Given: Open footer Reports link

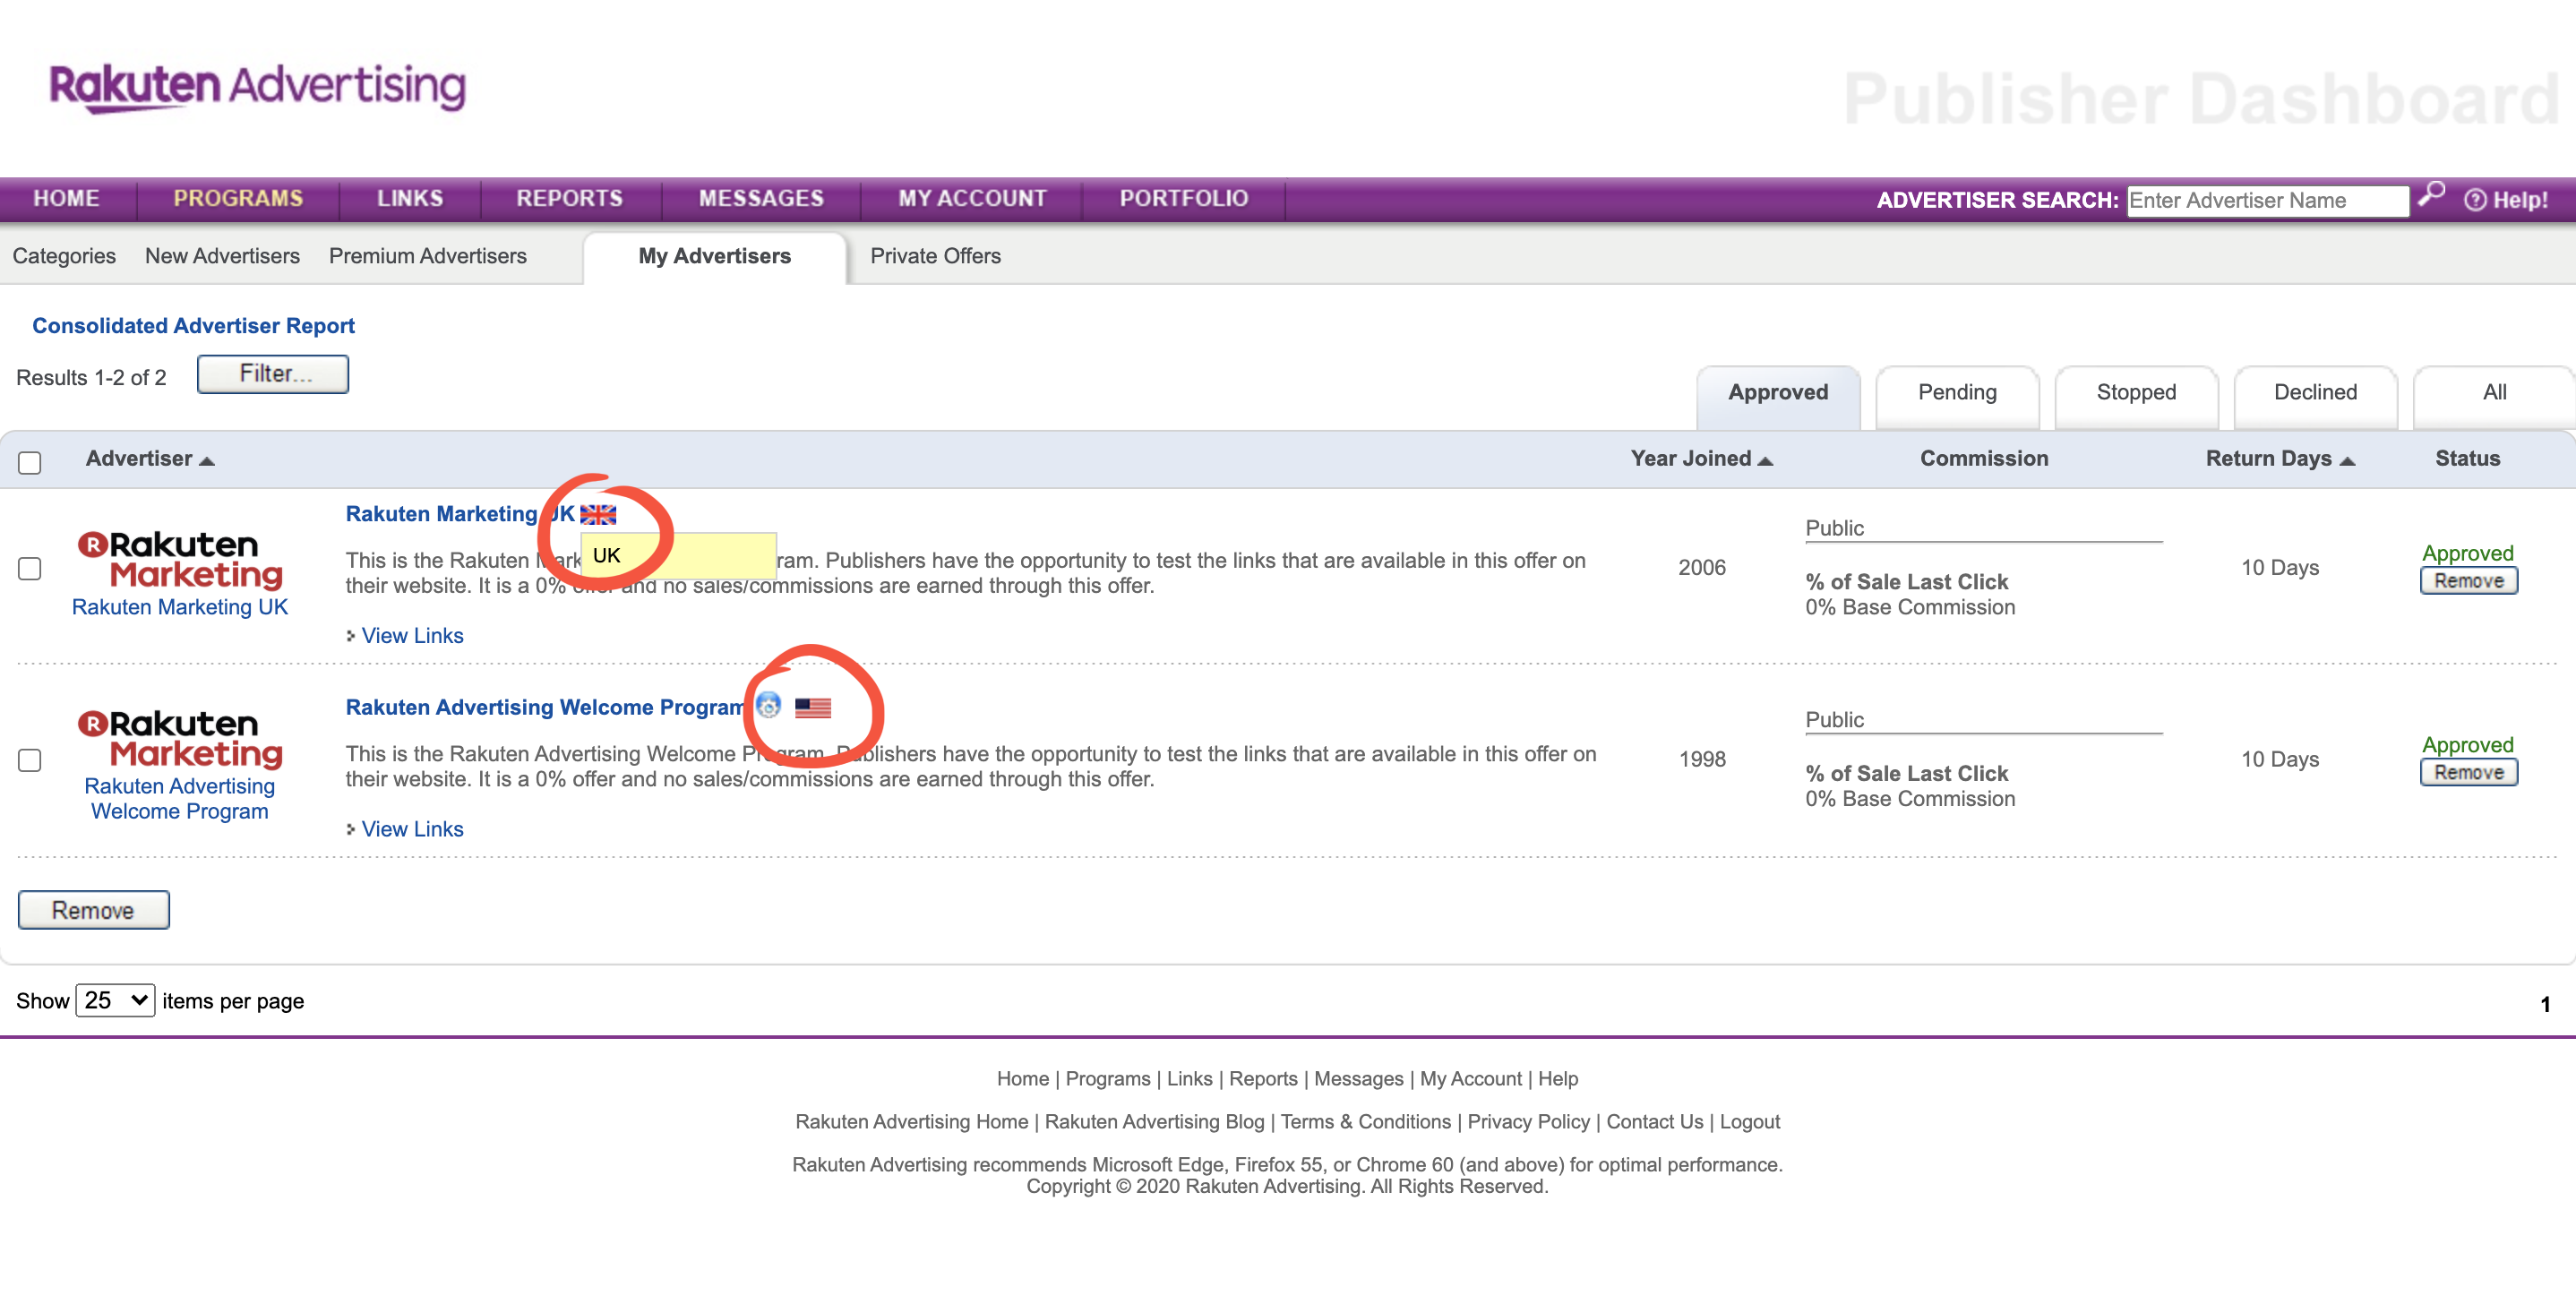Looking at the screenshot, I should pos(1263,1079).
